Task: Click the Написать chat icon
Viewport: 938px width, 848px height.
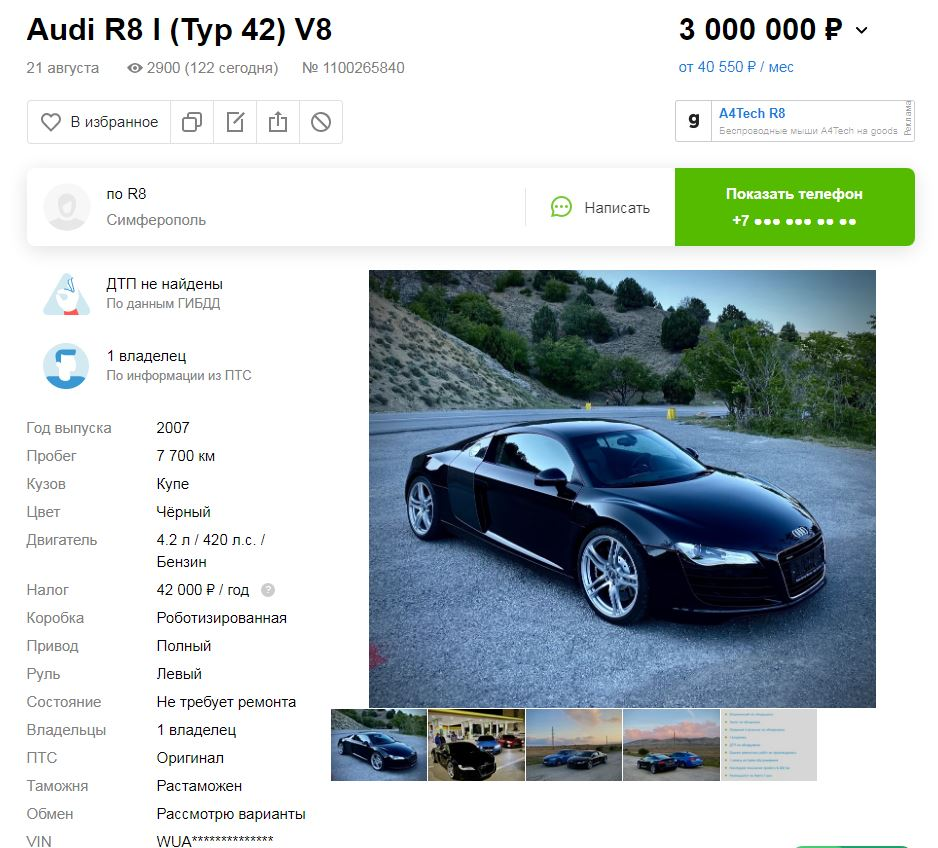Action: tap(561, 207)
